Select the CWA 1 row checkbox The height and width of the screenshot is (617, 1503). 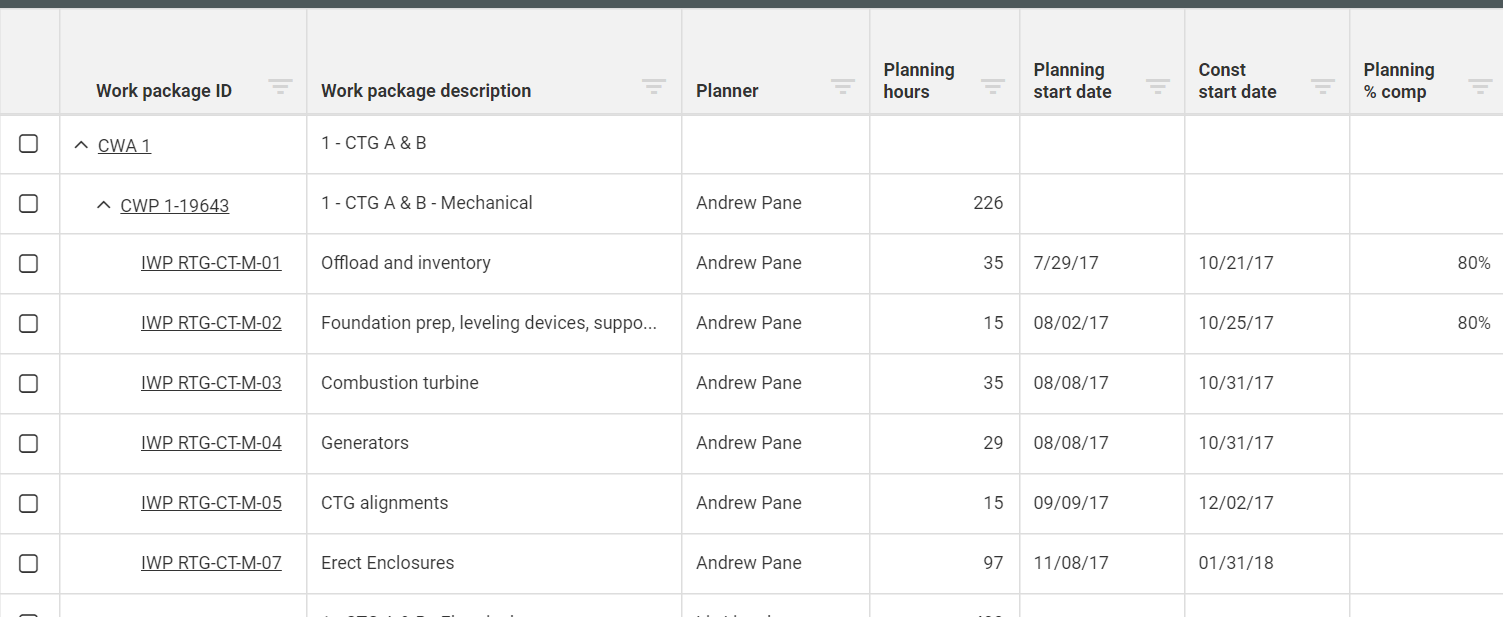(x=29, y=144)
